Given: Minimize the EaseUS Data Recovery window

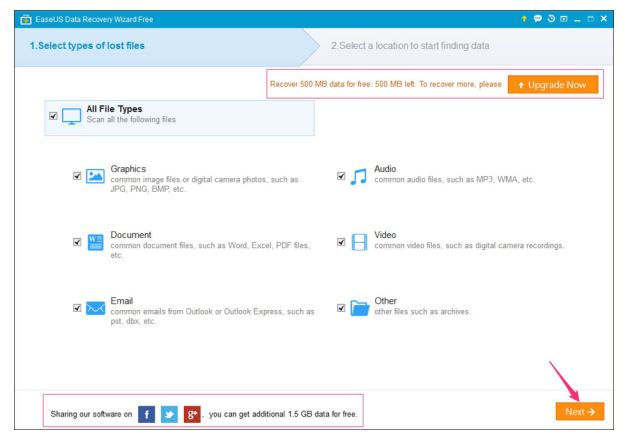Looking at the screenshot, I should pyautogui.click(x=577, y=19).
